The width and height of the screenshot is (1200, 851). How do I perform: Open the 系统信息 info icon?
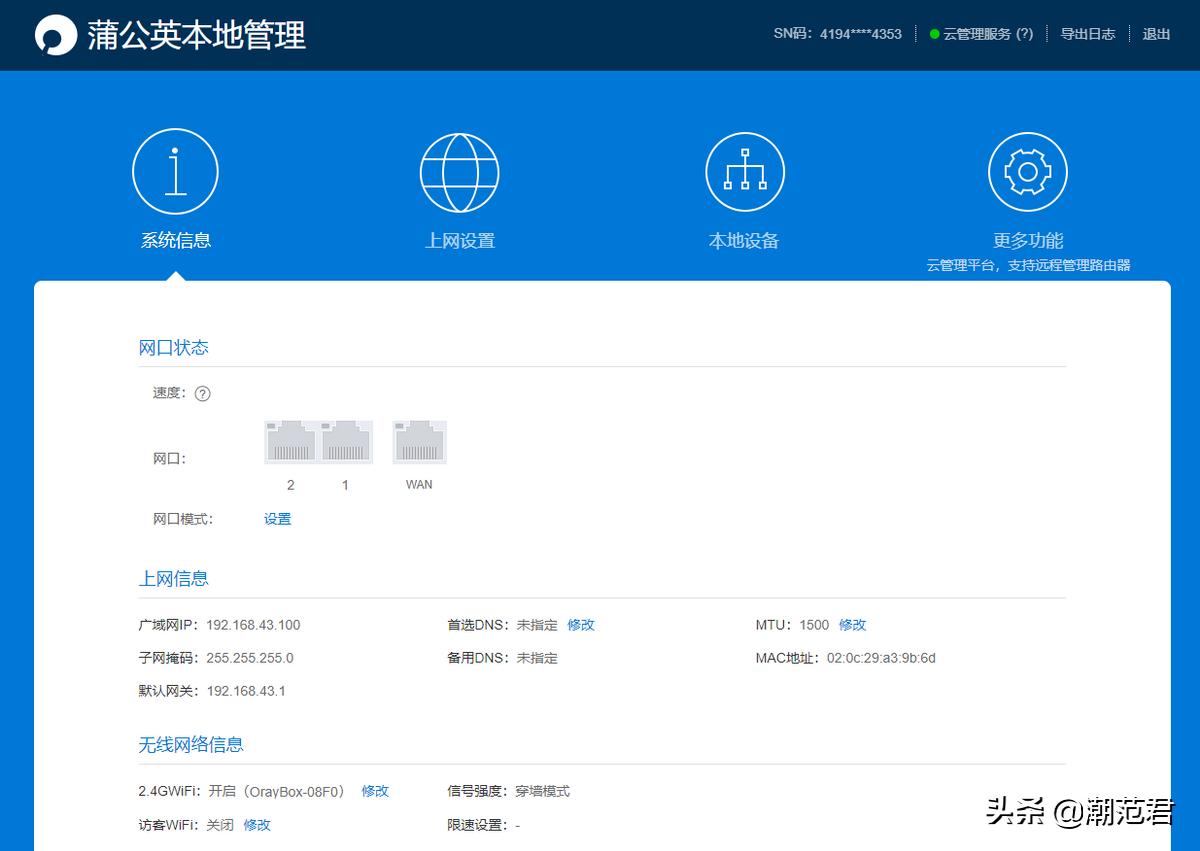click(x=175, y=170)
